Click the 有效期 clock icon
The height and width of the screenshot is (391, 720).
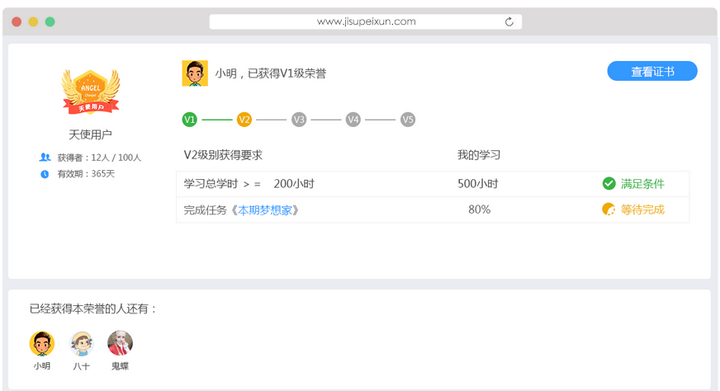tap(45, 174)
